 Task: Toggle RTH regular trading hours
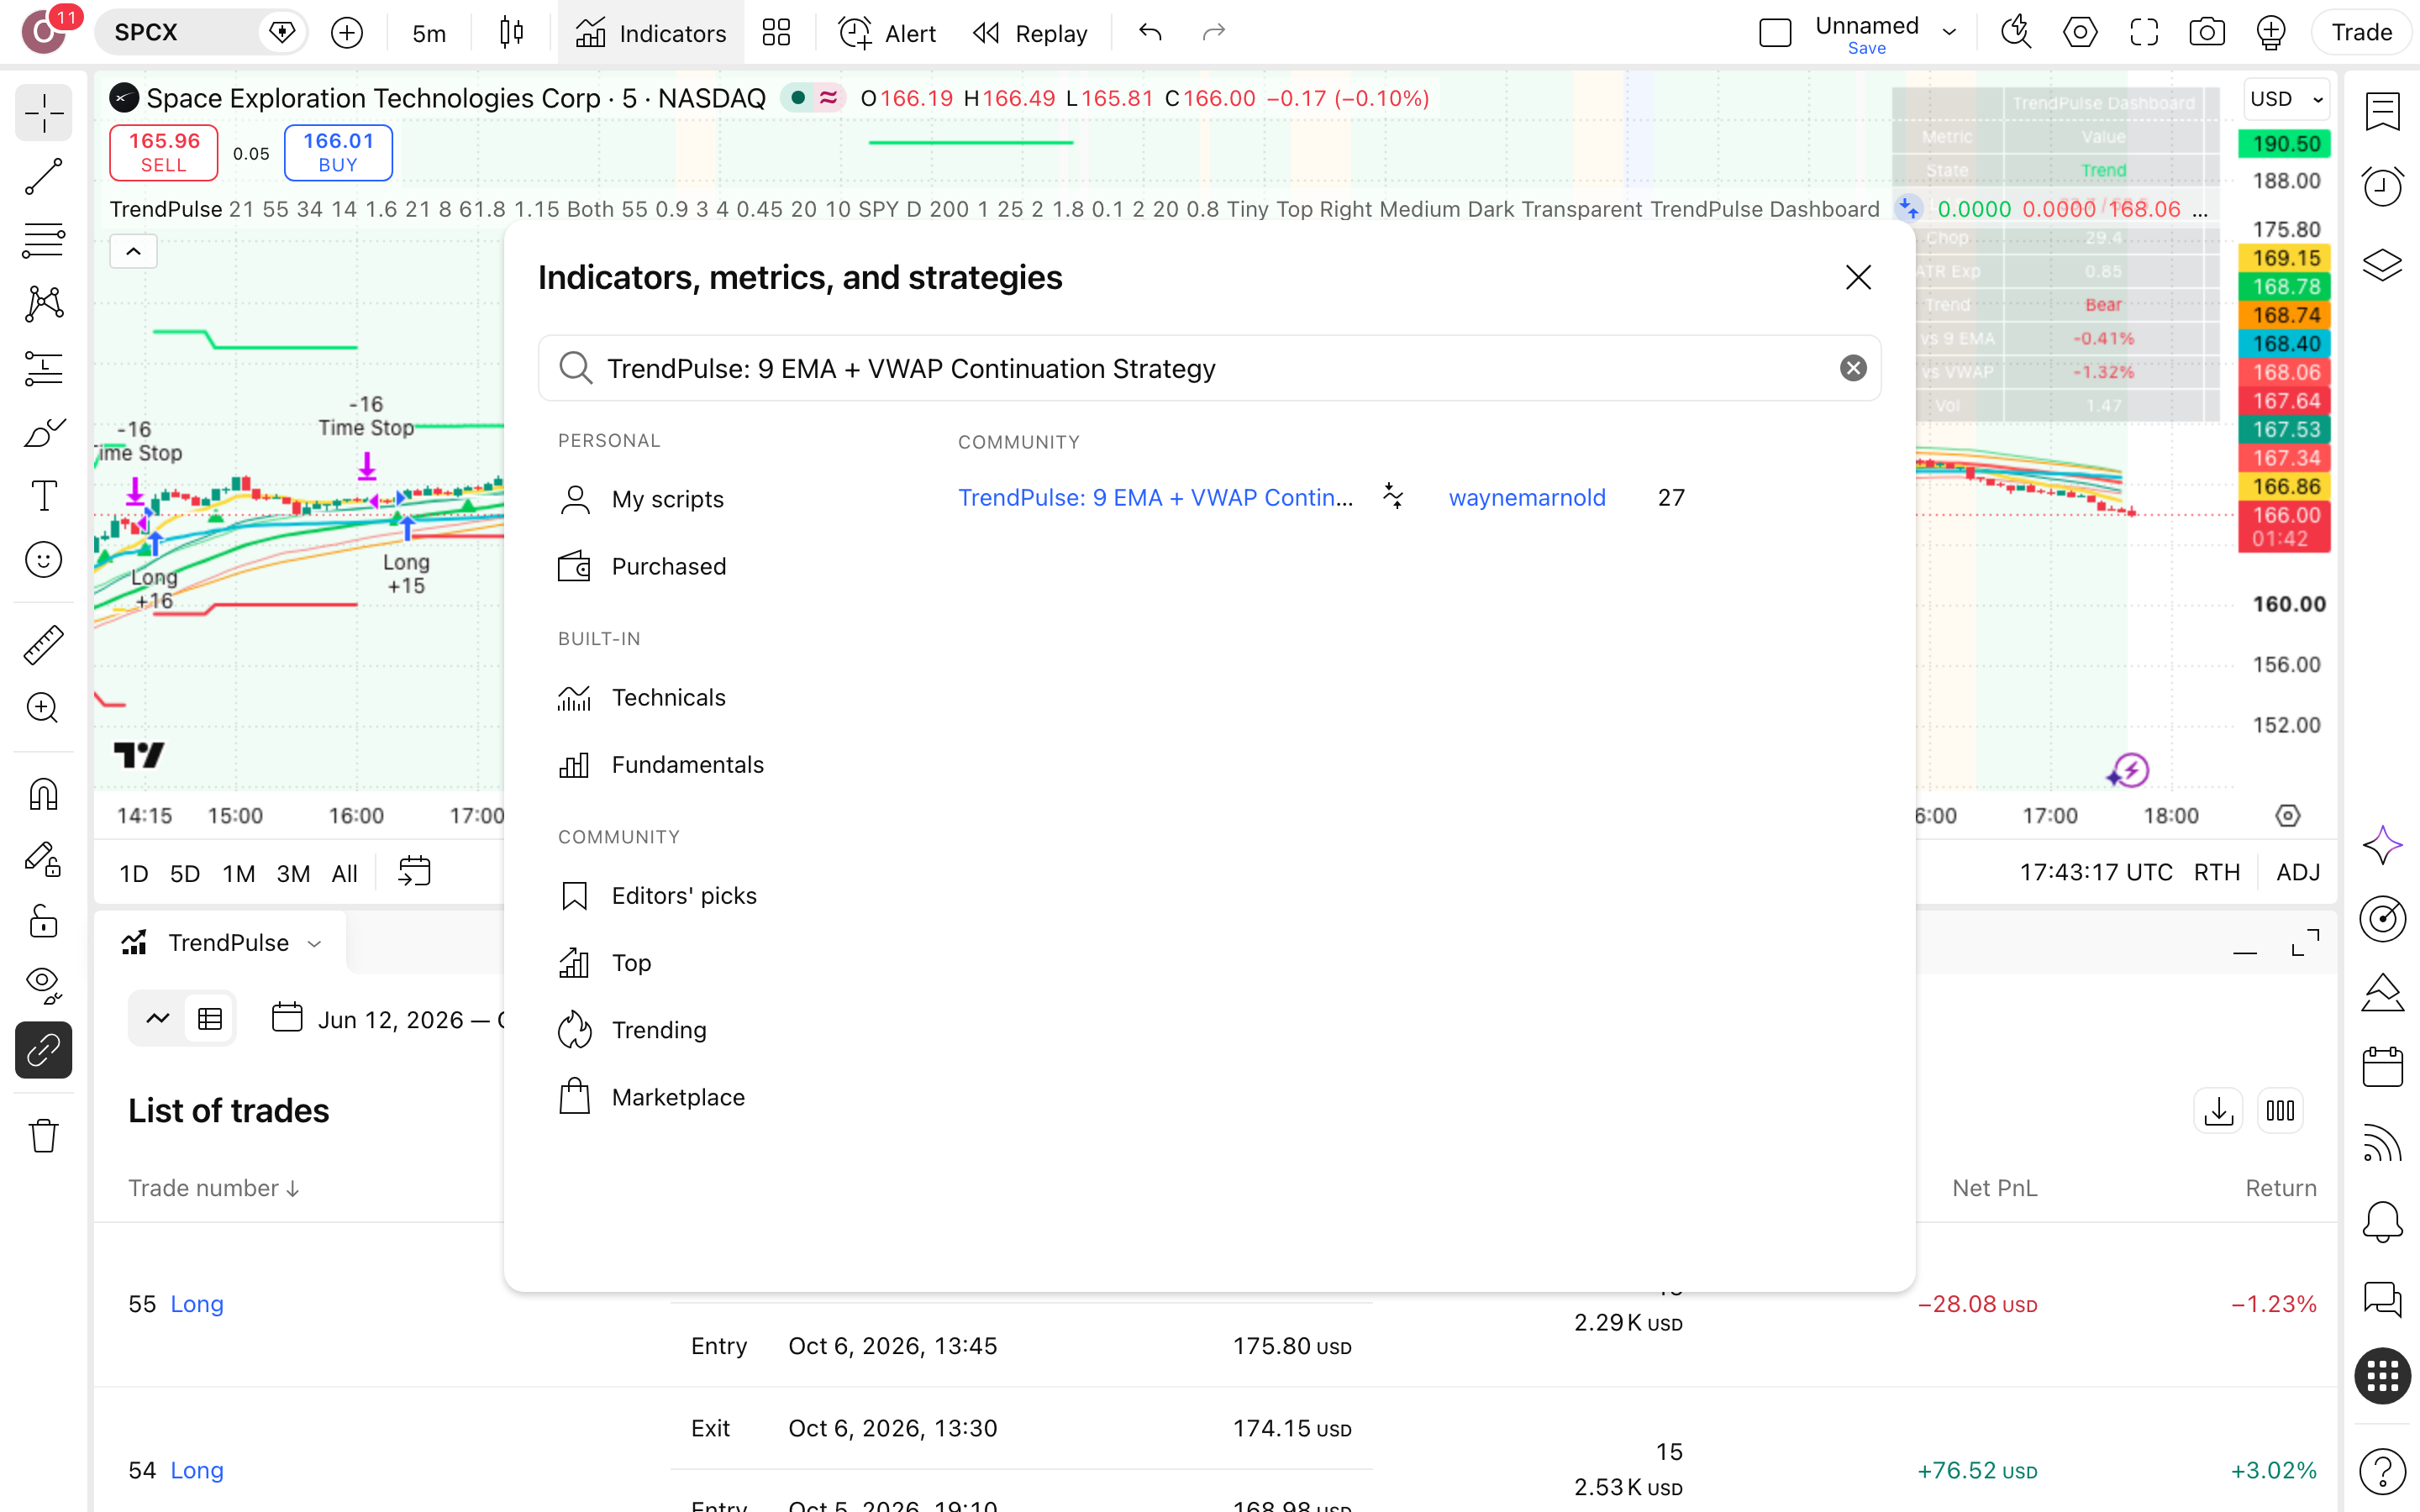pos(2217,873)
